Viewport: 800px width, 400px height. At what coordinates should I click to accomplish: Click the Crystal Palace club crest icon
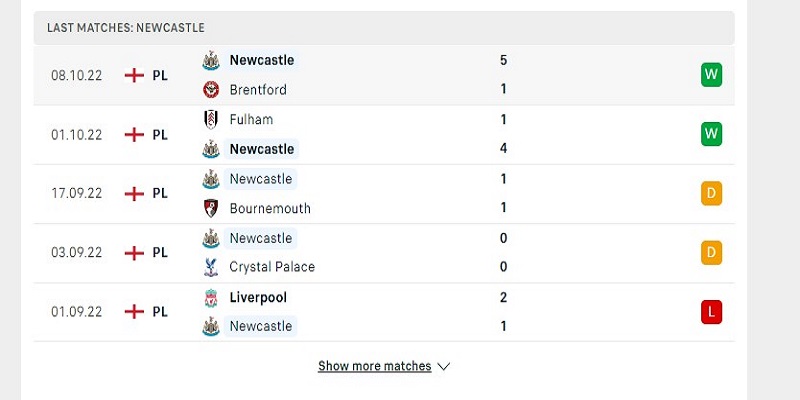(211, 267)
